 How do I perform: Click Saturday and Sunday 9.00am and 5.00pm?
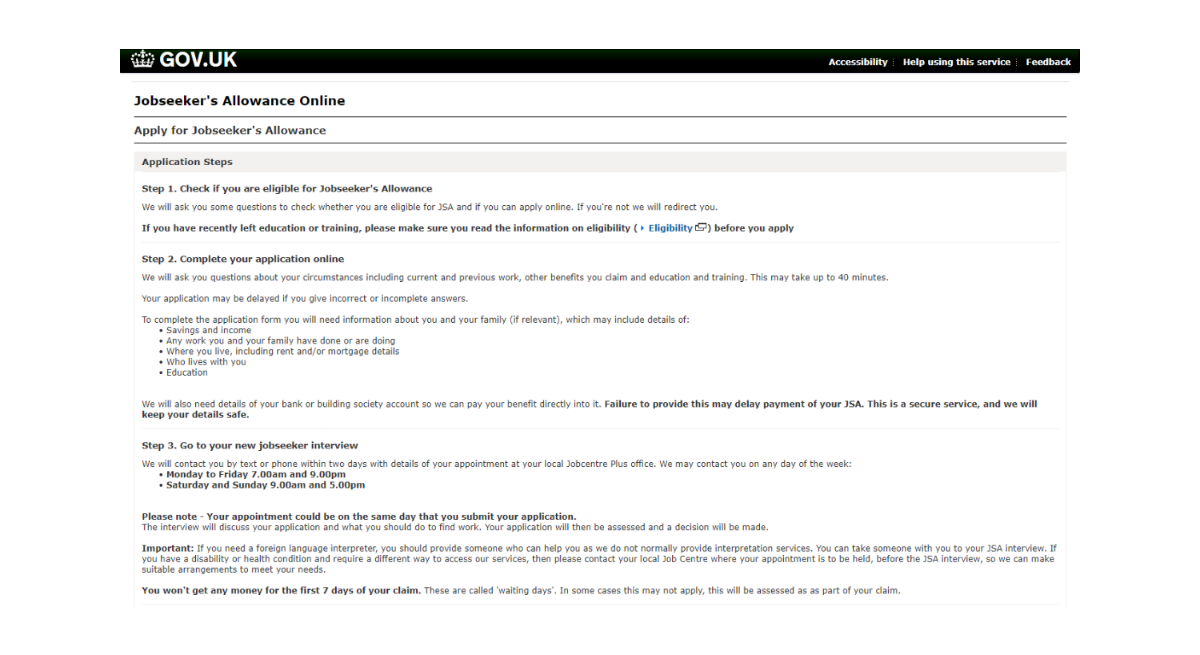[265, 485]
